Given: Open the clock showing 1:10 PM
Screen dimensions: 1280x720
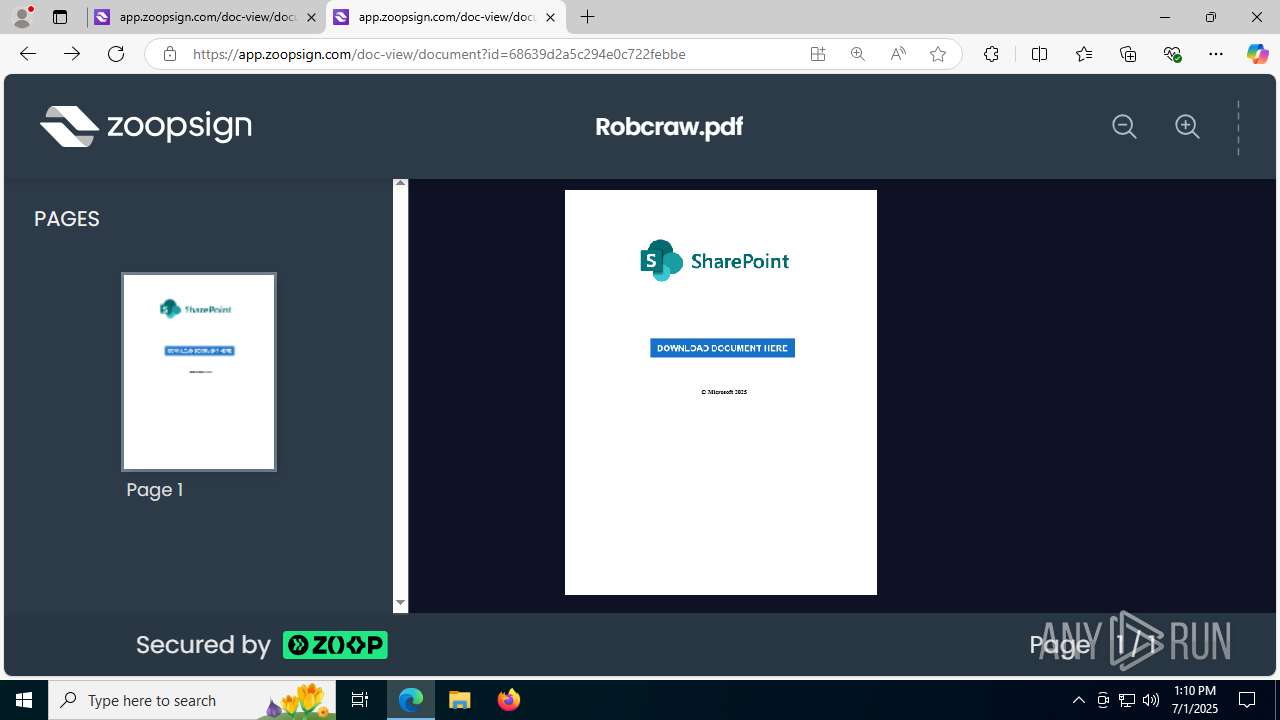Looking at the screenshot, I should pos(1194,700).
